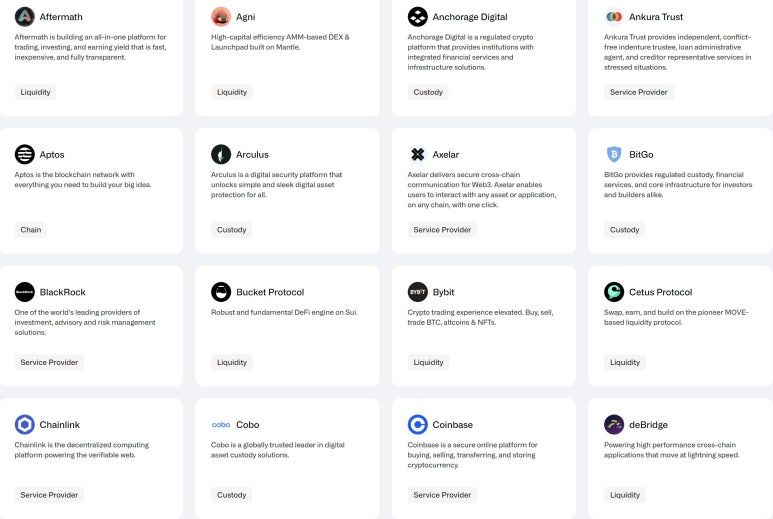Select the Bybit logo icon

pyautogui.click(x=418, y=292)
